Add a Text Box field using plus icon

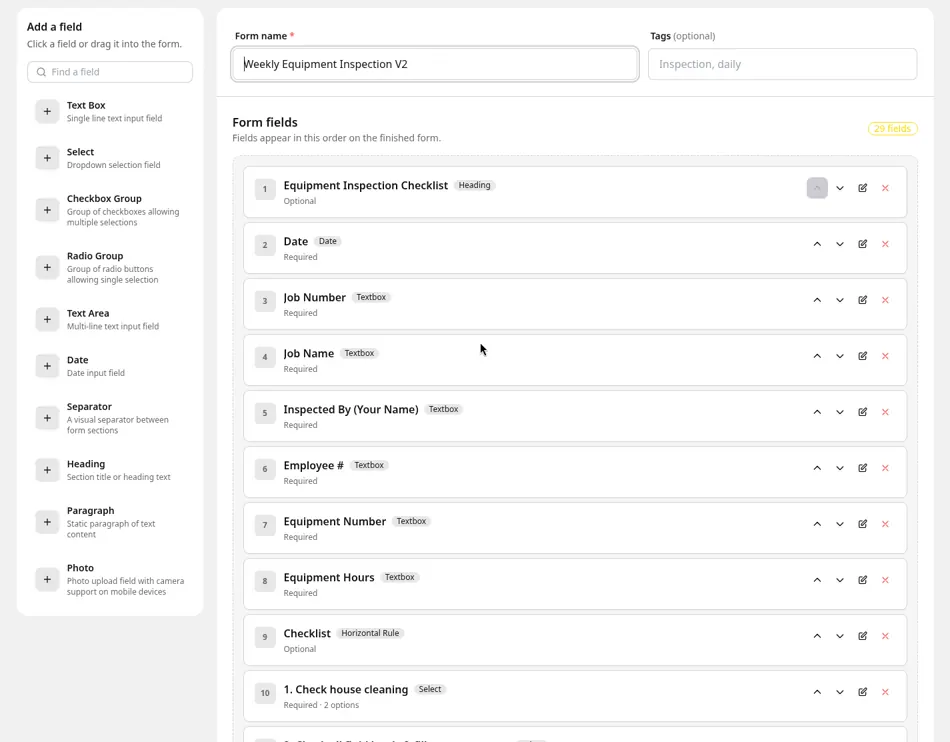[47, 111]
